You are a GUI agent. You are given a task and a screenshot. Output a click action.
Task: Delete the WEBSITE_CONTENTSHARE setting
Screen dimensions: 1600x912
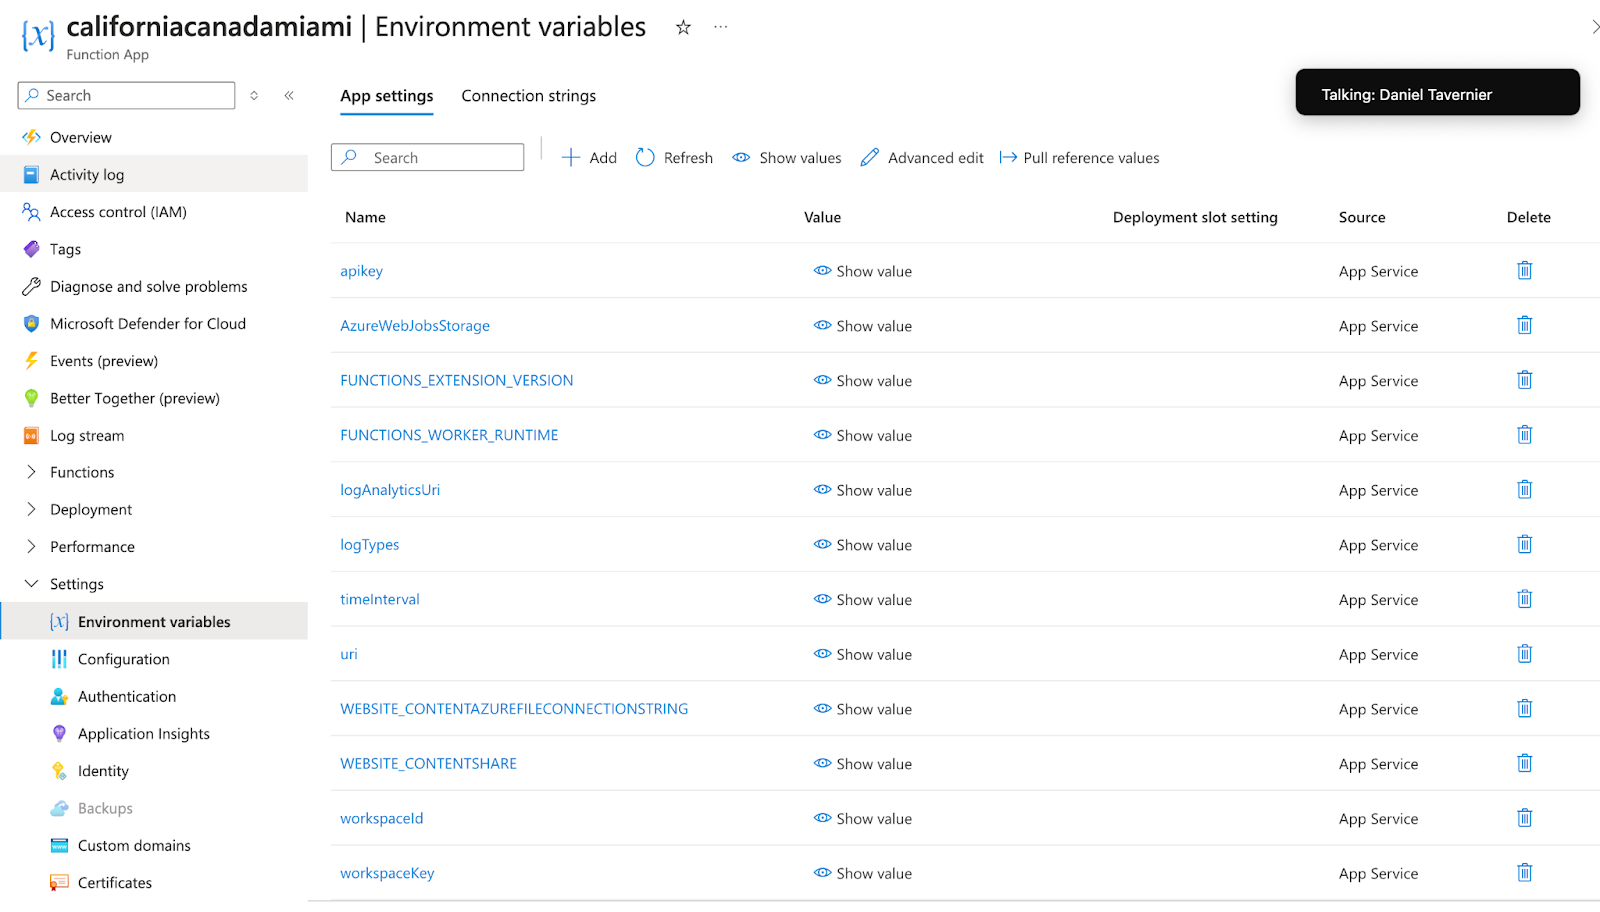1524,763
